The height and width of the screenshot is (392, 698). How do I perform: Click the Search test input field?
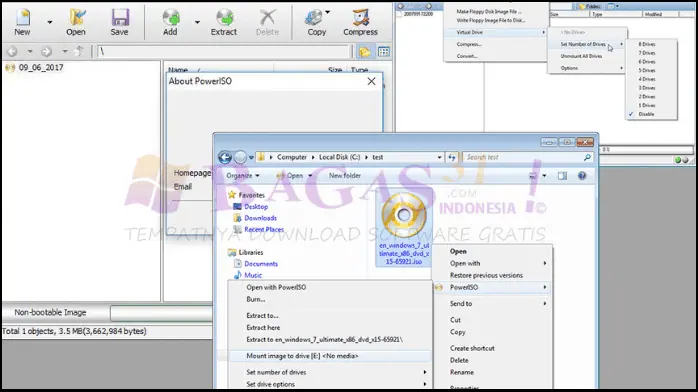(x=524, y=157)
